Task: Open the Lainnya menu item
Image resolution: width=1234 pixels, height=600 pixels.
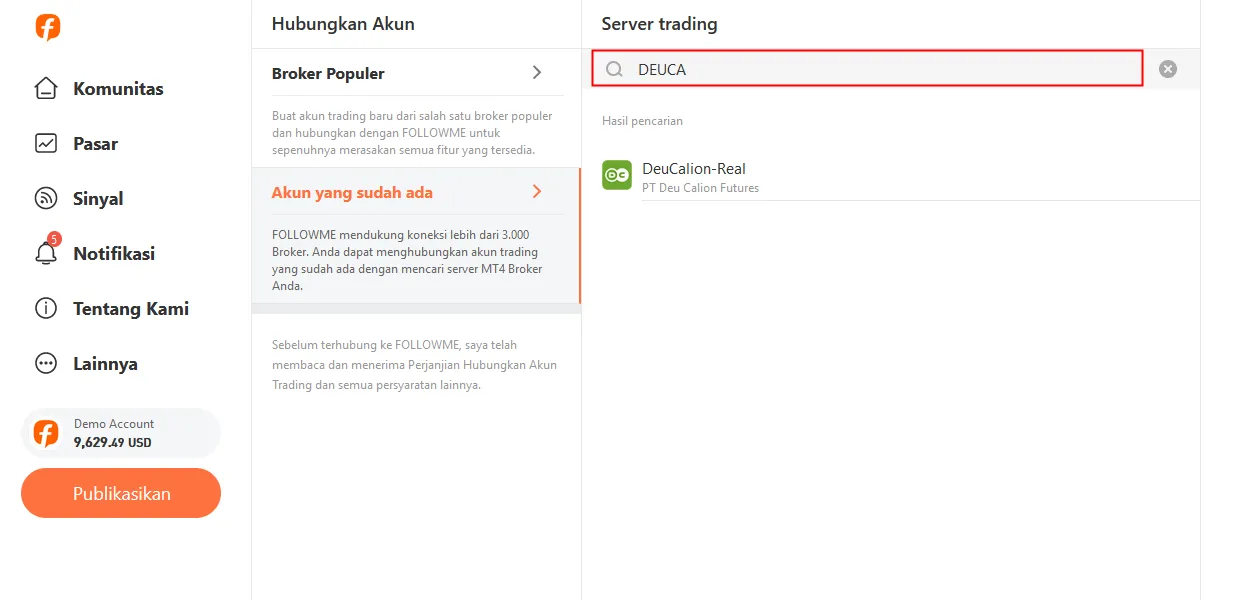Action: click(105, 363)
